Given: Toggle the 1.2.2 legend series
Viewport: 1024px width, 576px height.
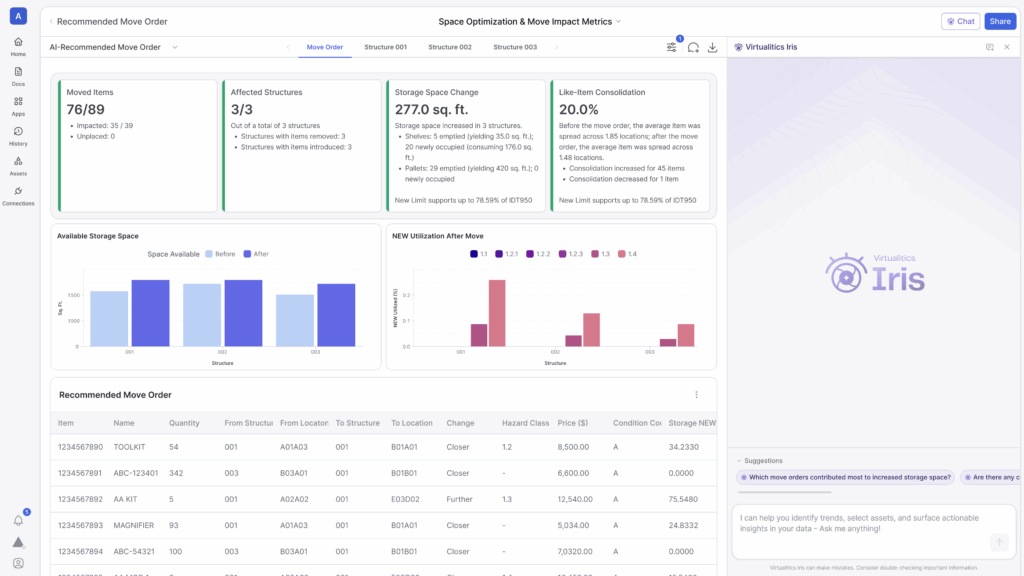Looking at the screenshot, I should tap(538, 254).
